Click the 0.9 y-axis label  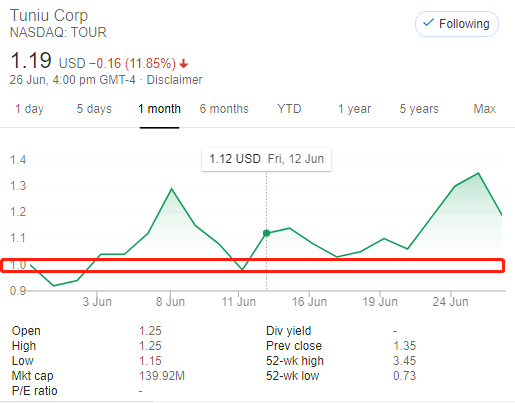18,291
